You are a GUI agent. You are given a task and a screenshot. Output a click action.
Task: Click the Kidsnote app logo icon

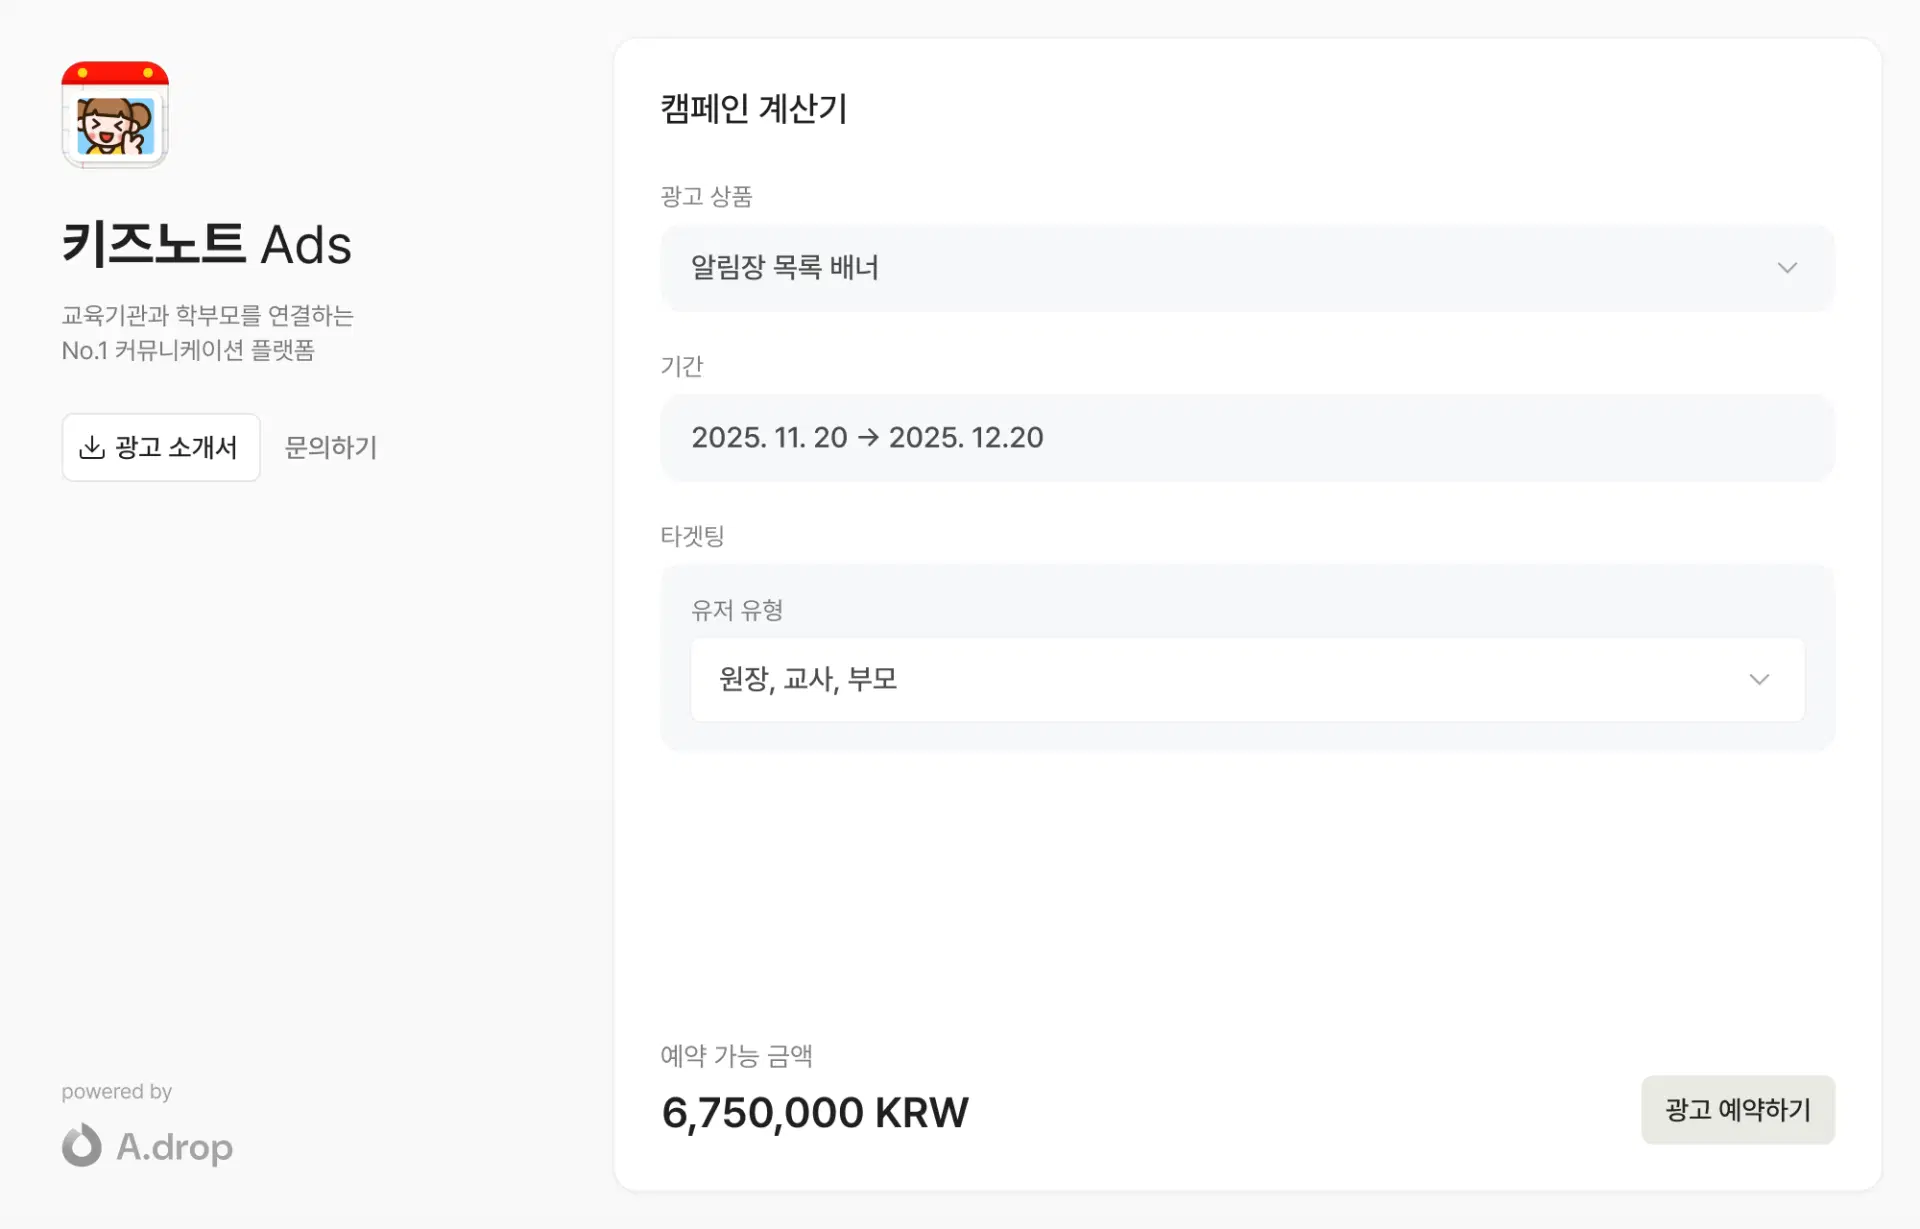115,115
